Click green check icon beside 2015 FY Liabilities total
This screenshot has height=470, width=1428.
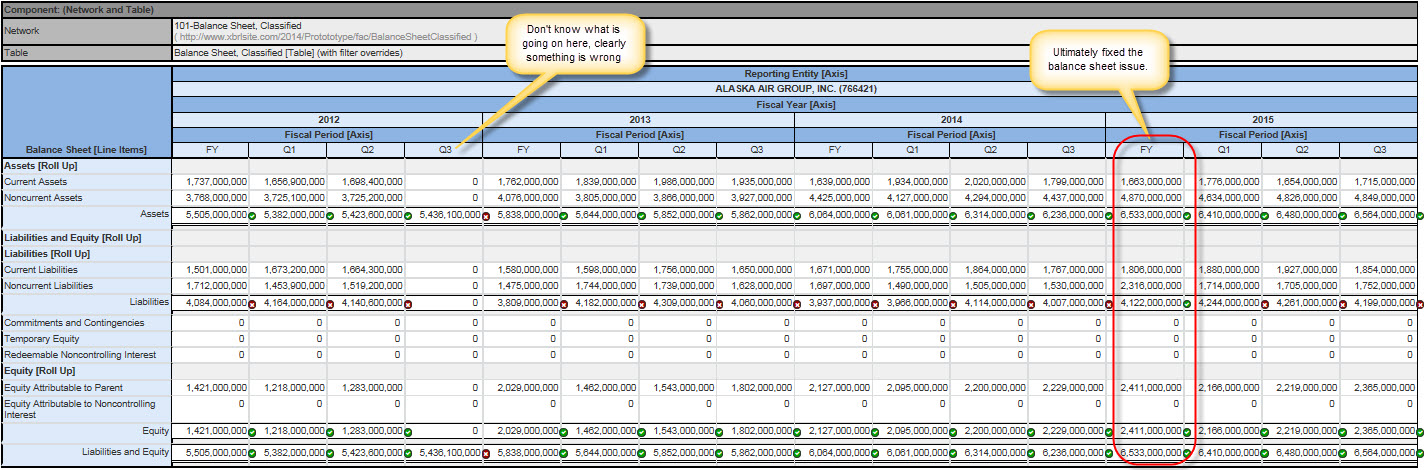tap(1188, 303)
